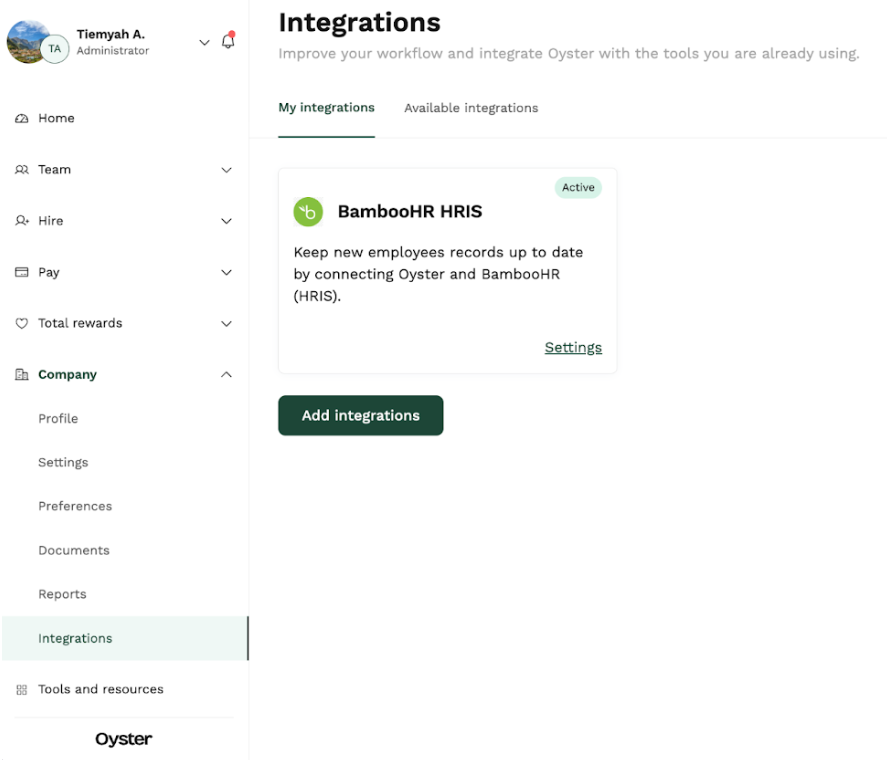Open Settings for the BambooHR integration
This screenshot has height=770, width=887.
572,347
